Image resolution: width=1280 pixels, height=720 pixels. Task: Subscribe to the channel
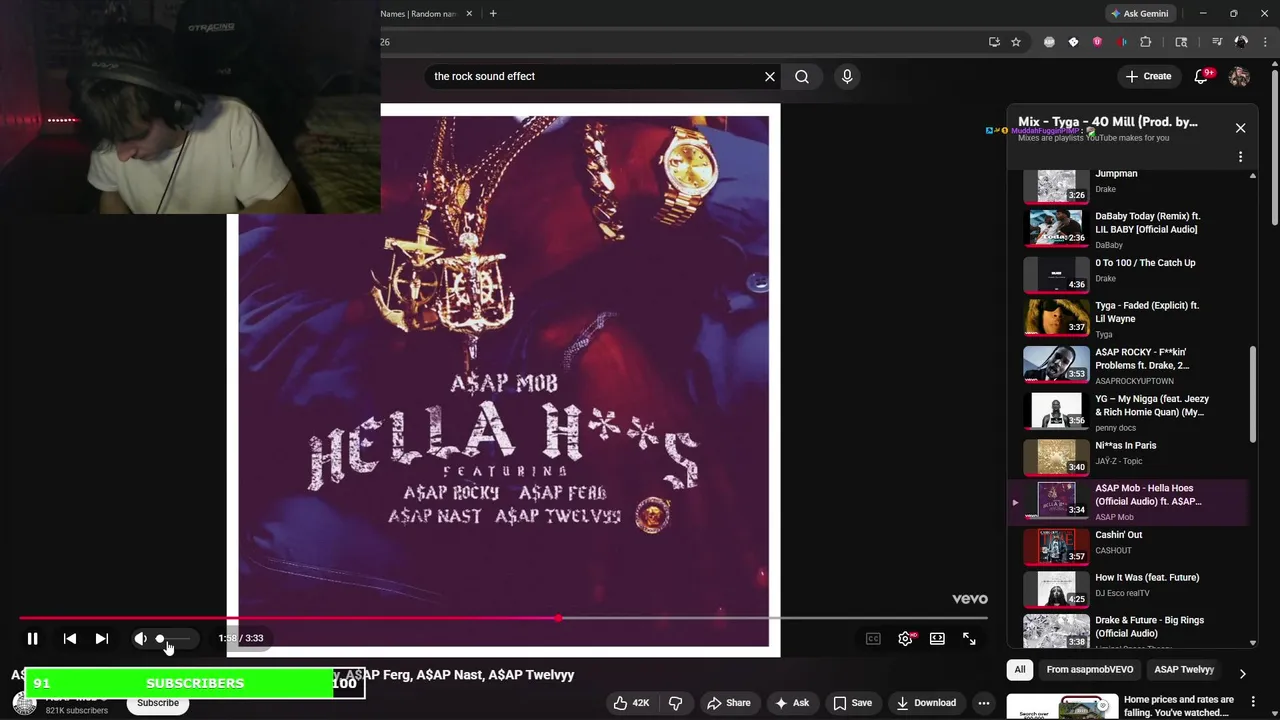point(158,703)
